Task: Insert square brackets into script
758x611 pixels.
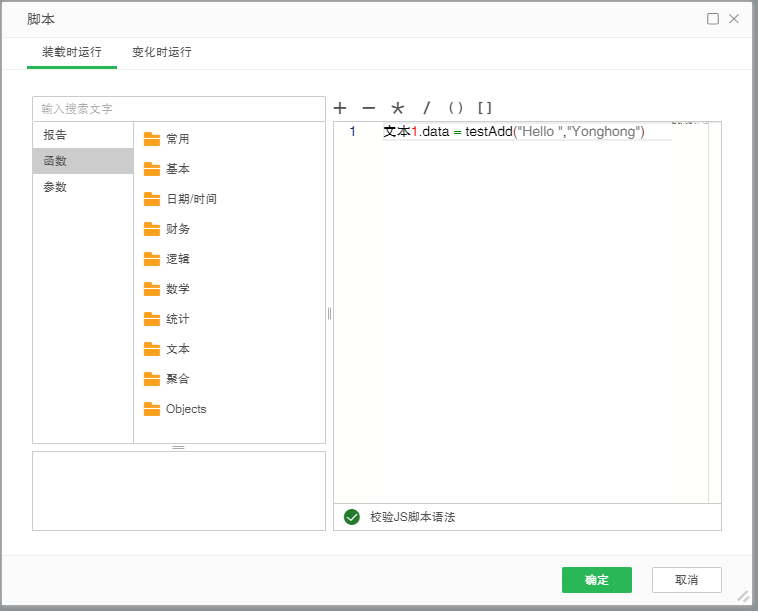Action: (x=485, y=108)
